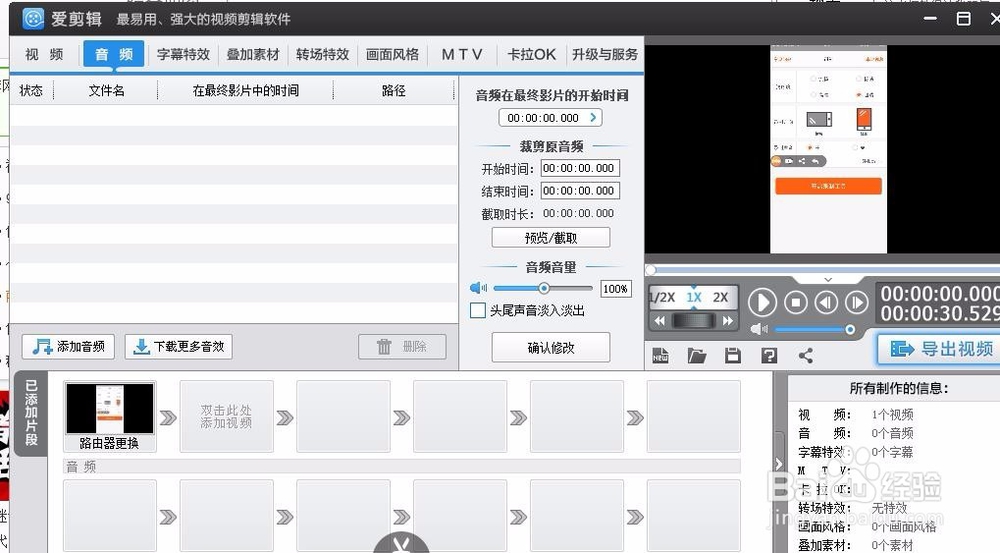Click the share icon
This screenshot has width=1000, height=553.
(x=805, y=355)
